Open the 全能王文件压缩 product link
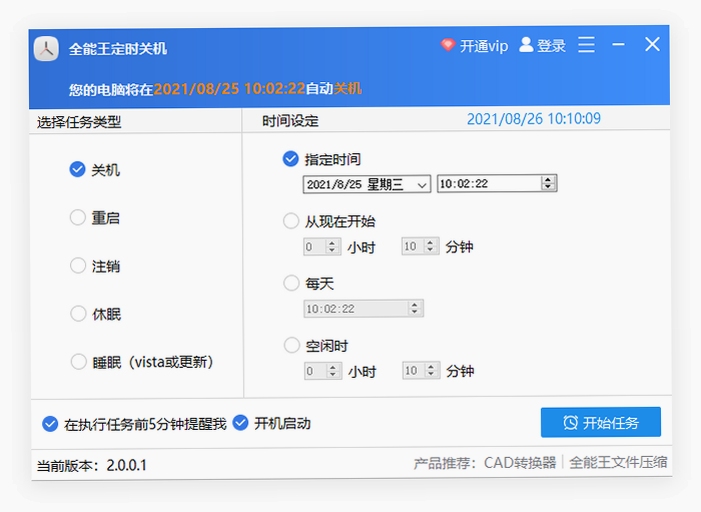 coord(618,462)
